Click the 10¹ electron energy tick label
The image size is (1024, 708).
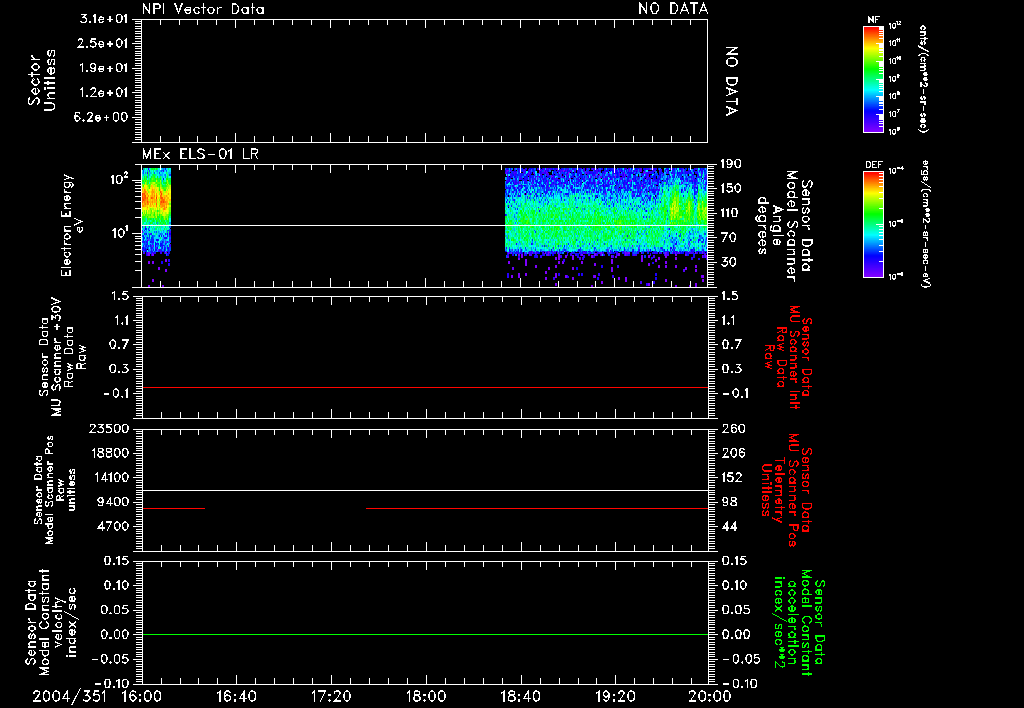(x=118, y=233)
